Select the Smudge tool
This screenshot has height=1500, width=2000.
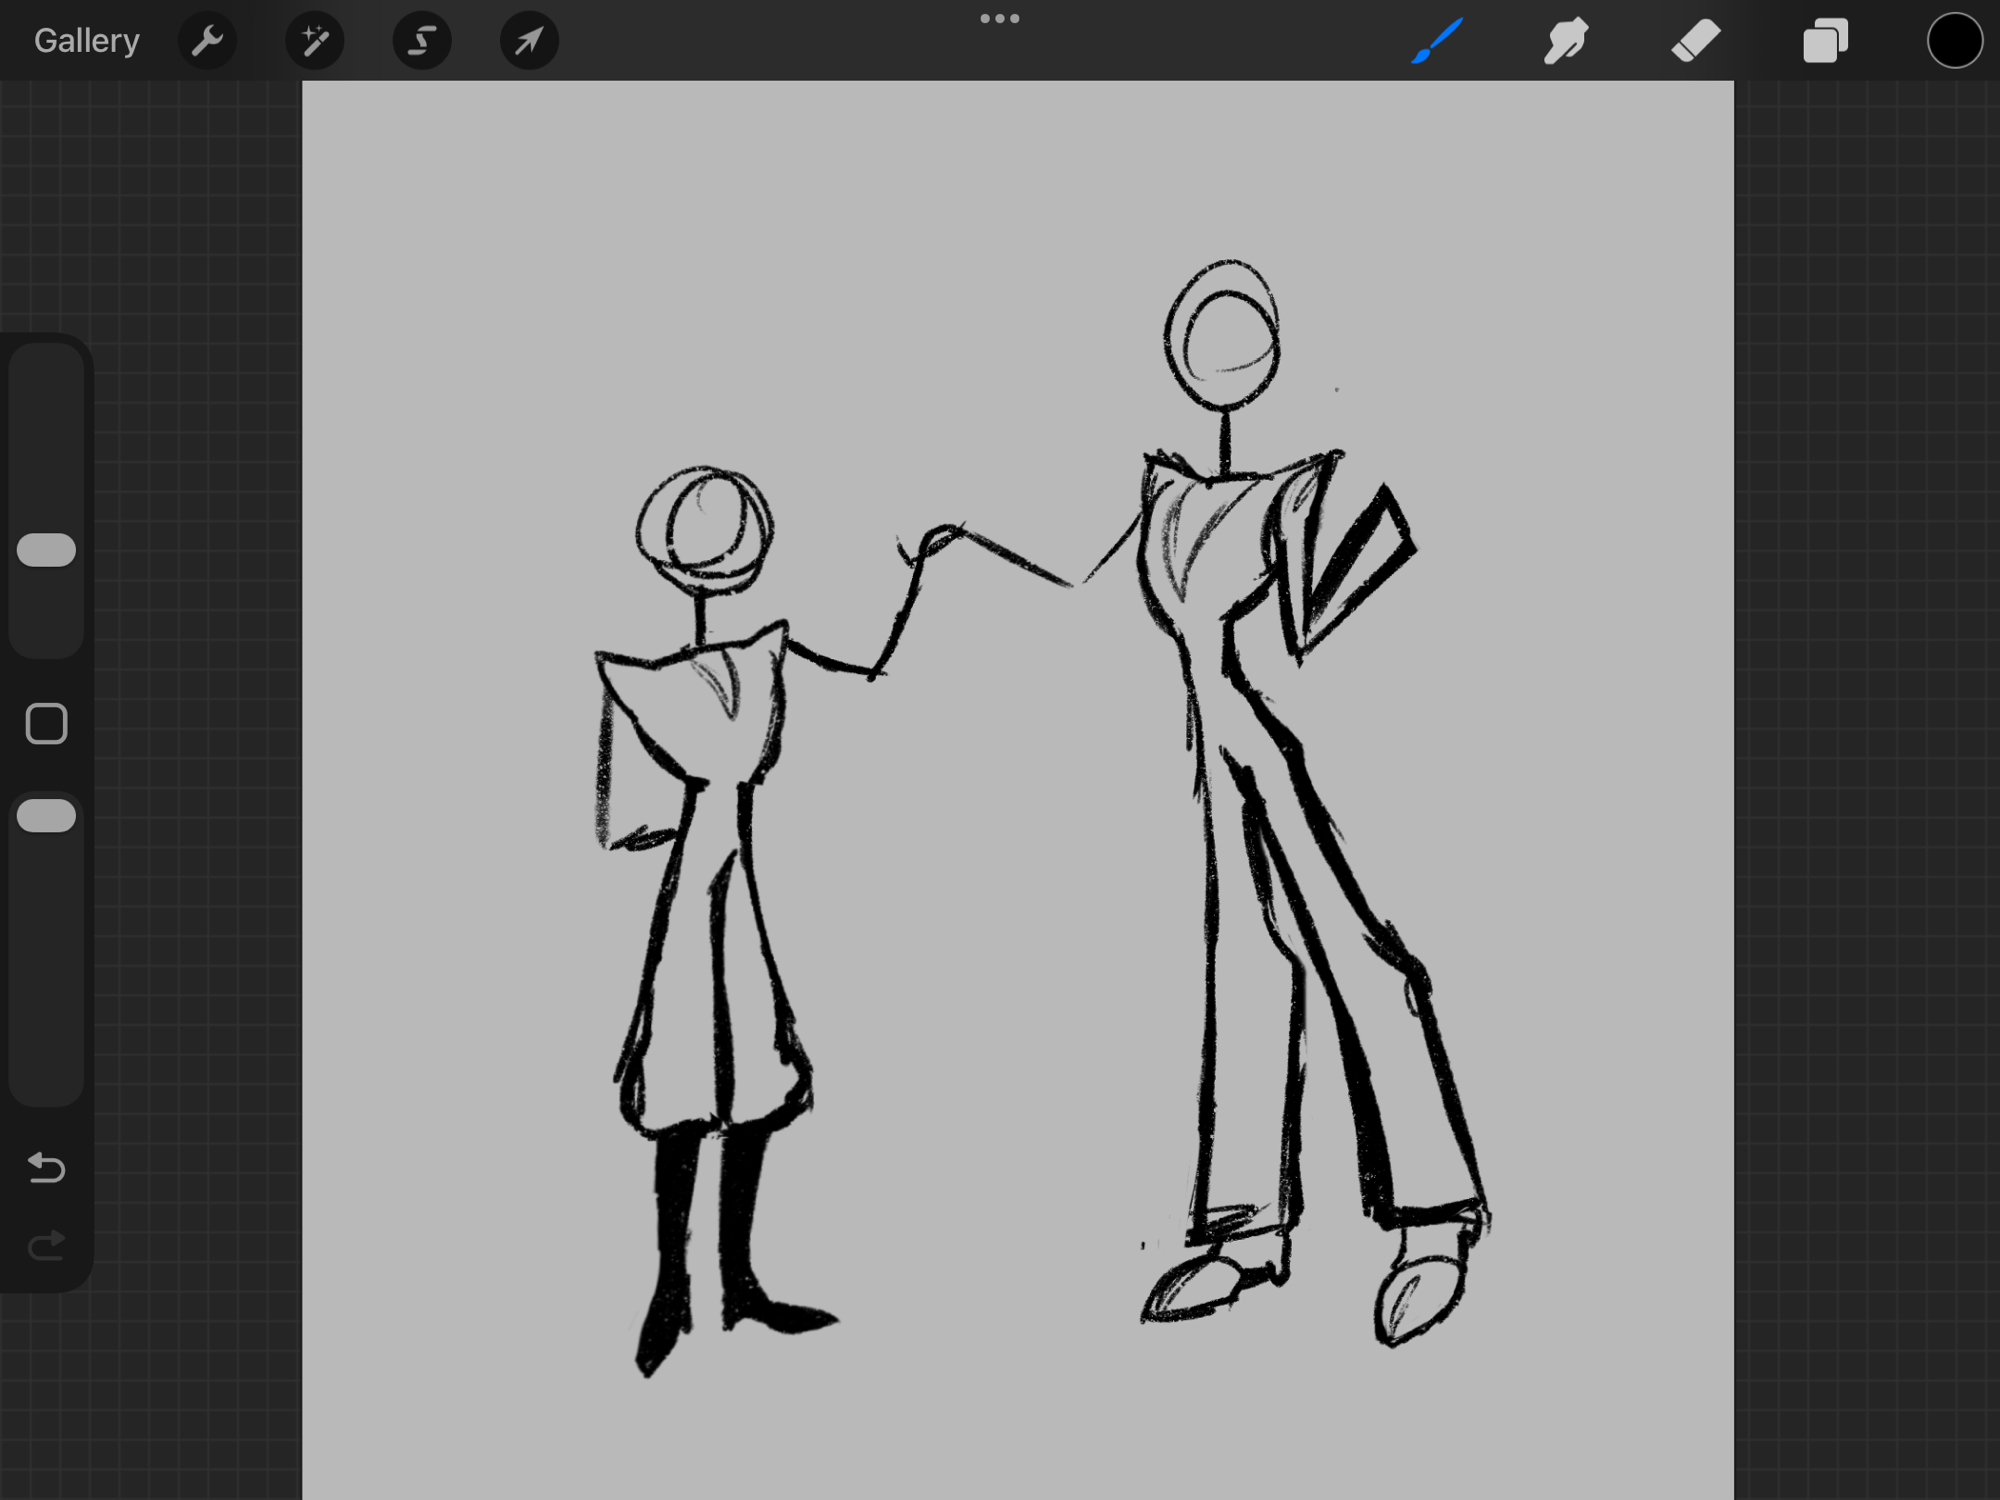click(x=1565, y=40)
